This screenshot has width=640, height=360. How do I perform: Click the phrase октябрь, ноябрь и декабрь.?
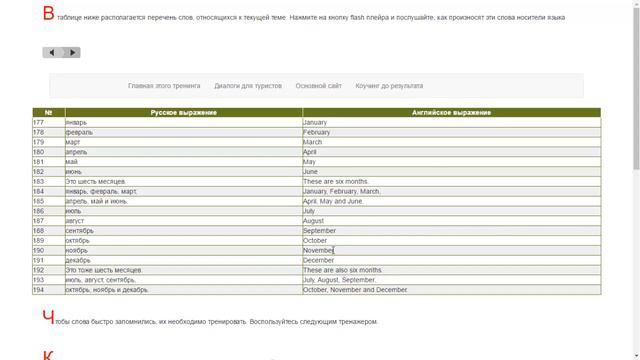[107, 290]
